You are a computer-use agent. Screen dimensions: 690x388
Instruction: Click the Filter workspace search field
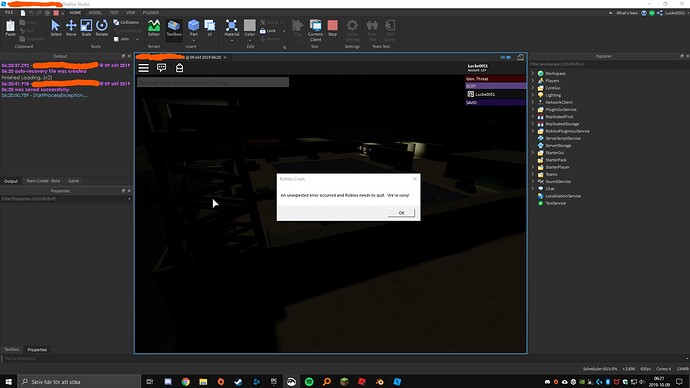coord(607,64)
